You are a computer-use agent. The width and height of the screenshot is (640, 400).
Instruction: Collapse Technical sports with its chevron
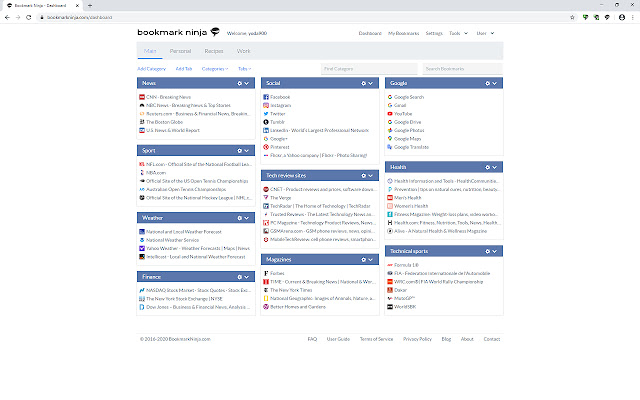pos(494,251)
